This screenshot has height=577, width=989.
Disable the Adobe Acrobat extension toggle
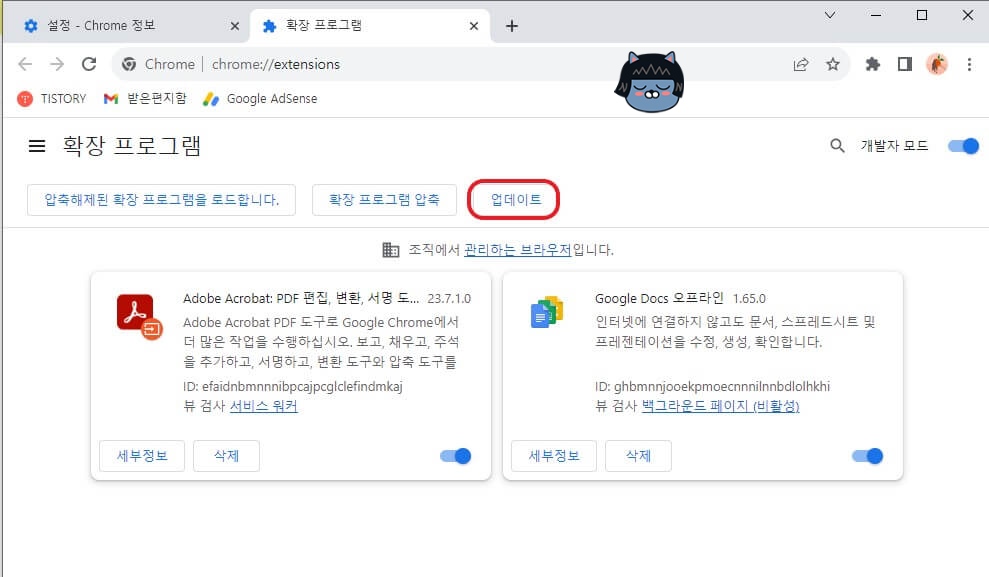(x=456, y=455)
